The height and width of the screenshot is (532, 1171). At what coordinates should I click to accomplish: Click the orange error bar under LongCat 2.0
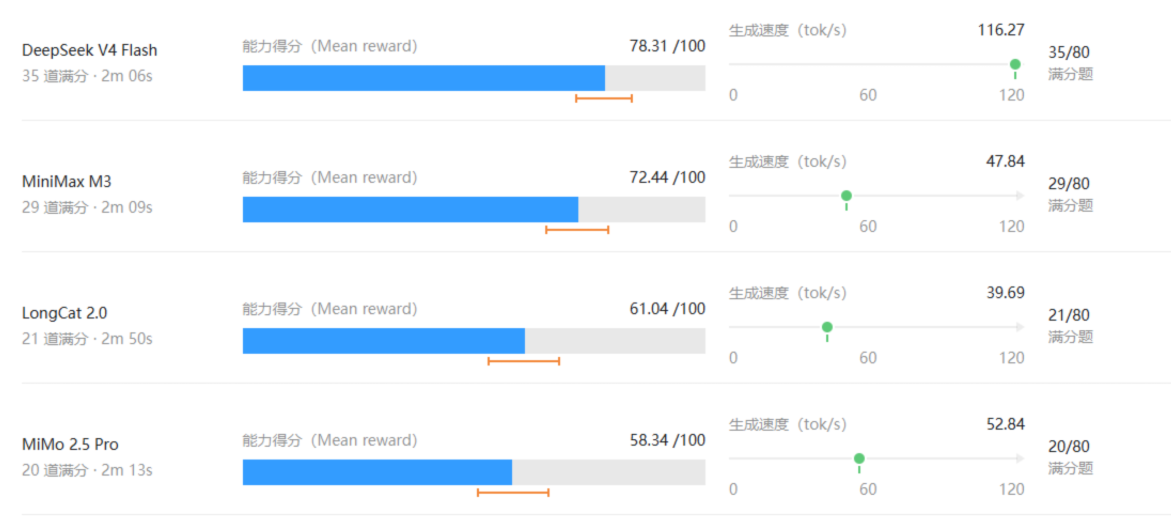(524, 362)
